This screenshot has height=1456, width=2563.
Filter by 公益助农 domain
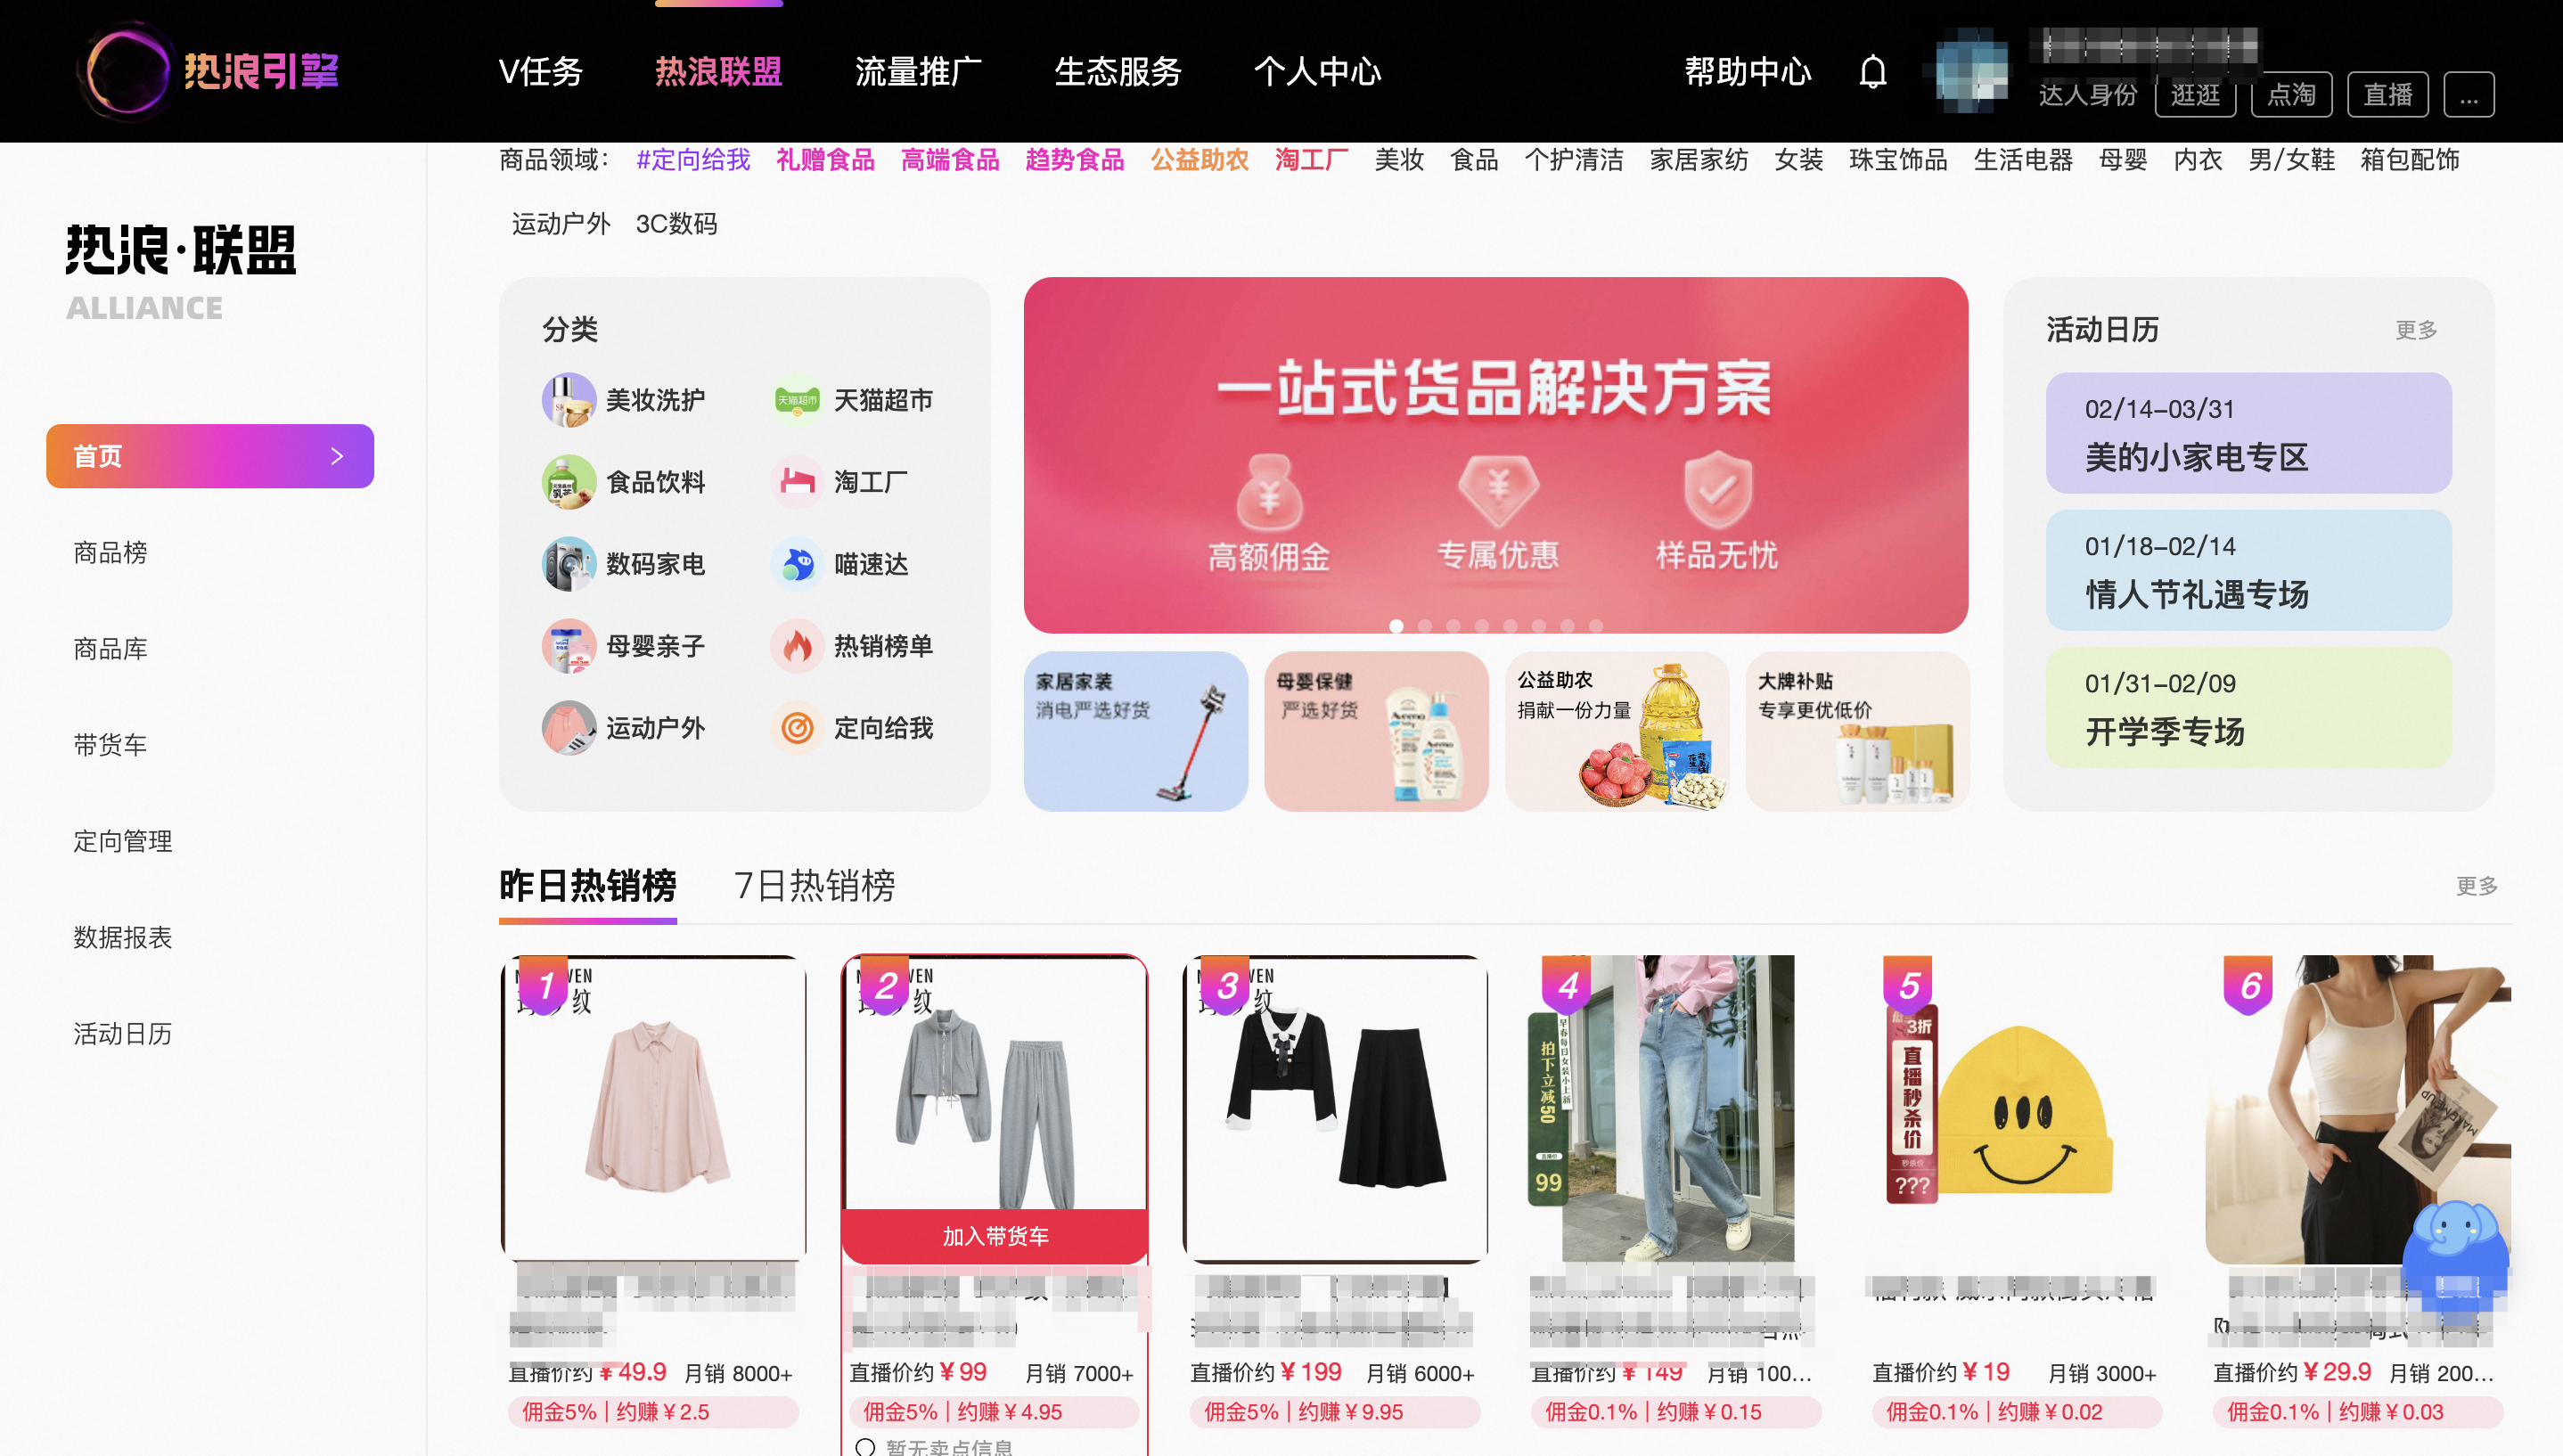[x=1199, y=160]
